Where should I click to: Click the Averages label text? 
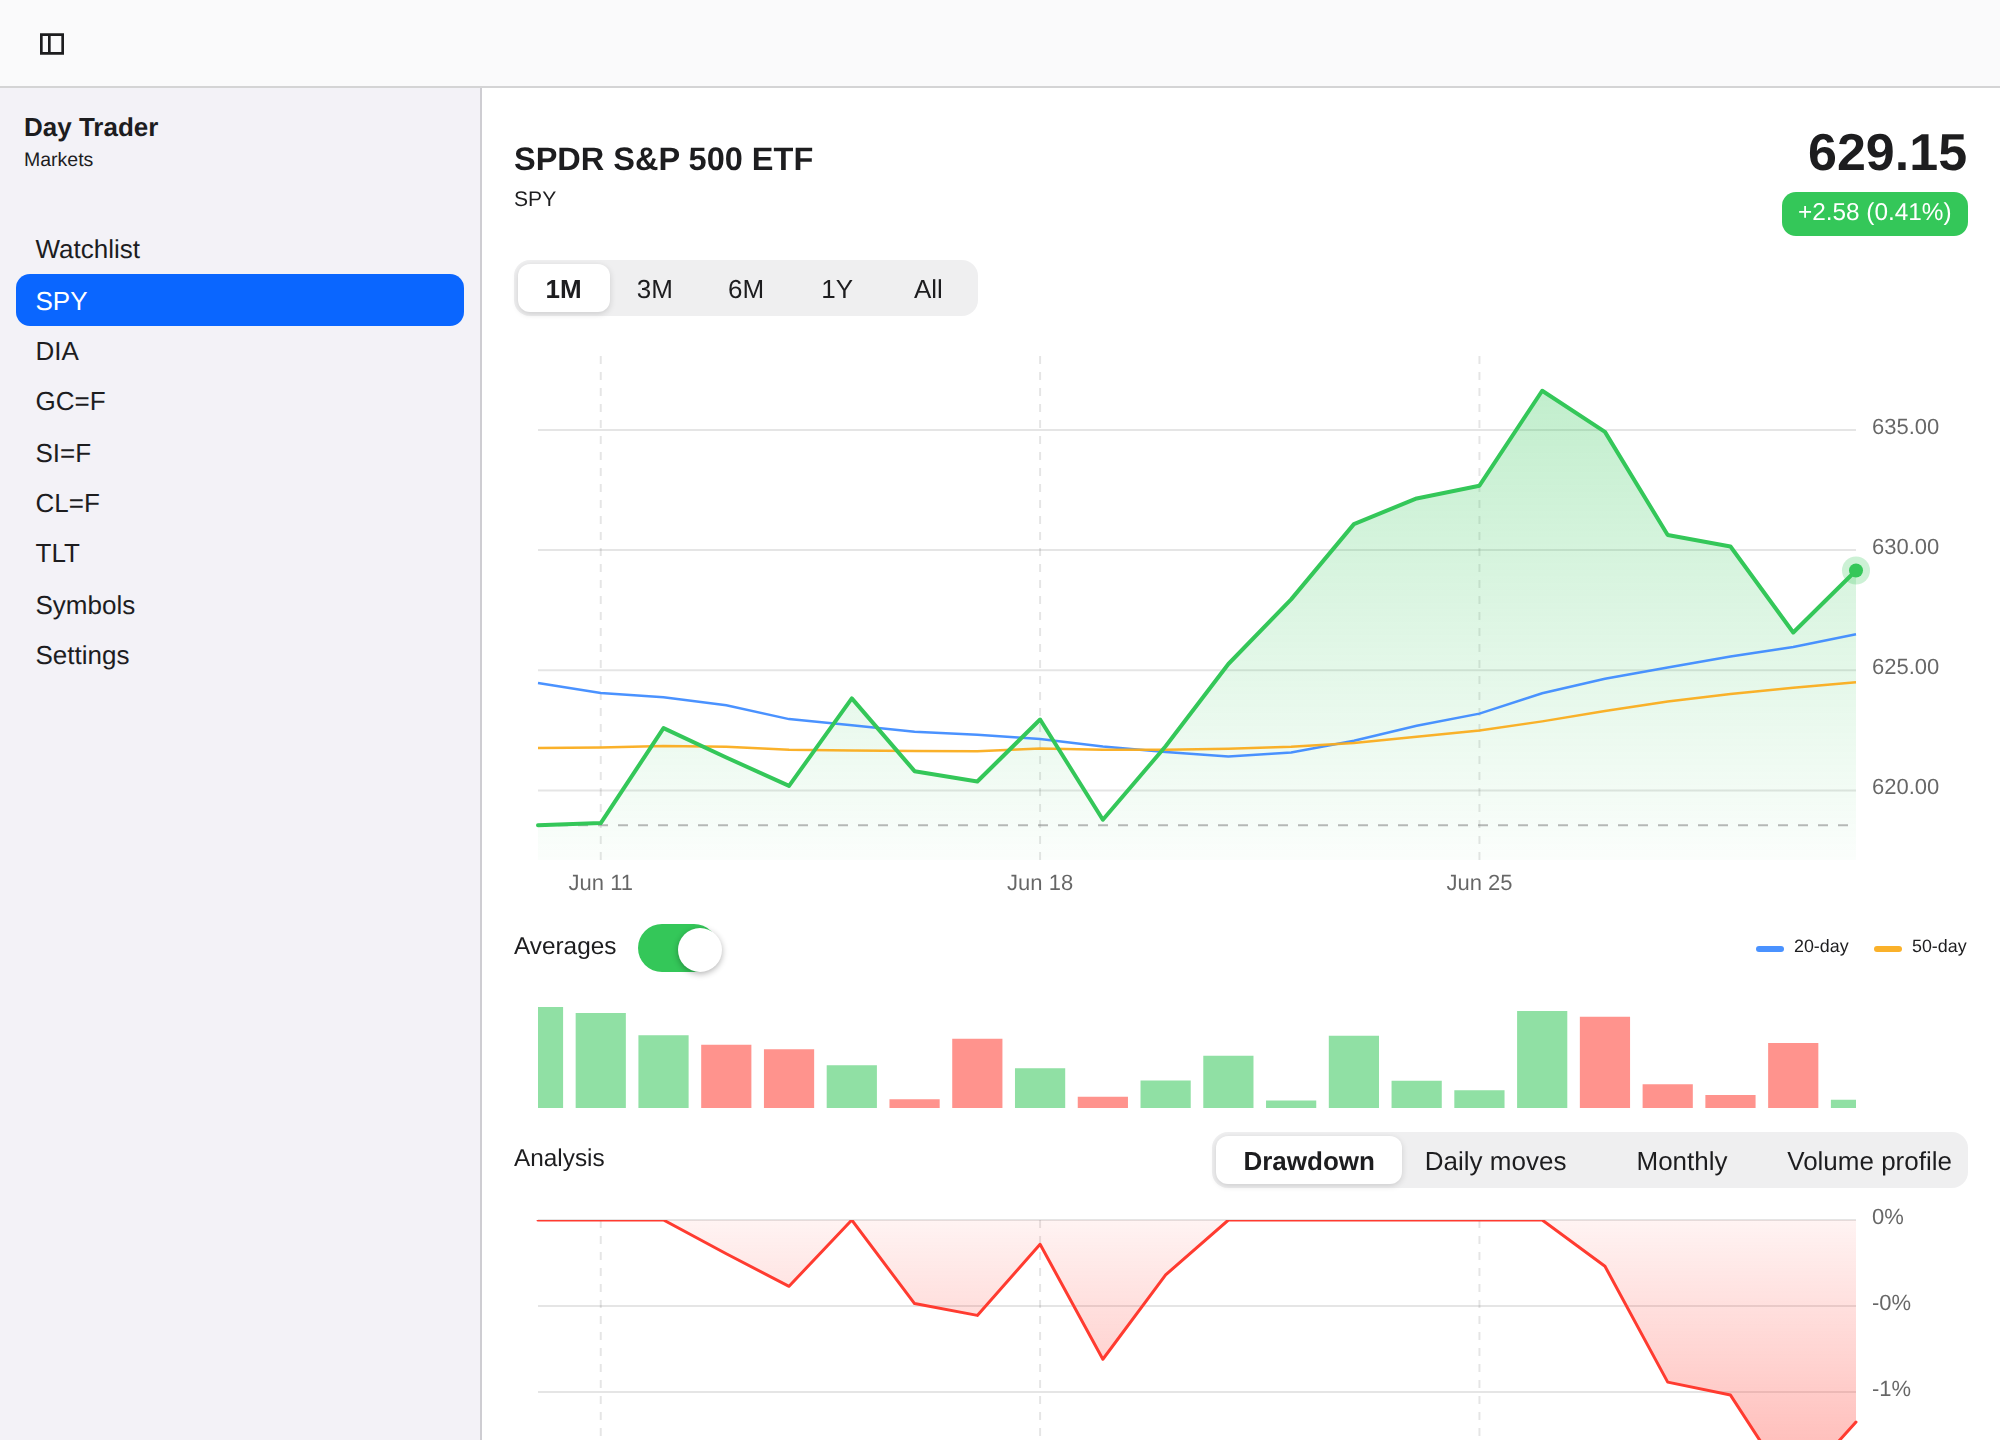point(565,946)
